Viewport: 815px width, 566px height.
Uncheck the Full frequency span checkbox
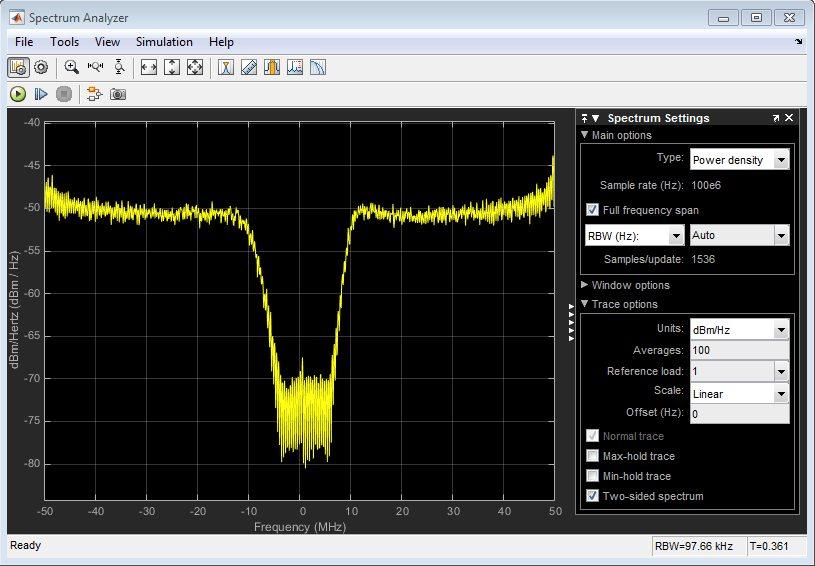coord(593,210)
